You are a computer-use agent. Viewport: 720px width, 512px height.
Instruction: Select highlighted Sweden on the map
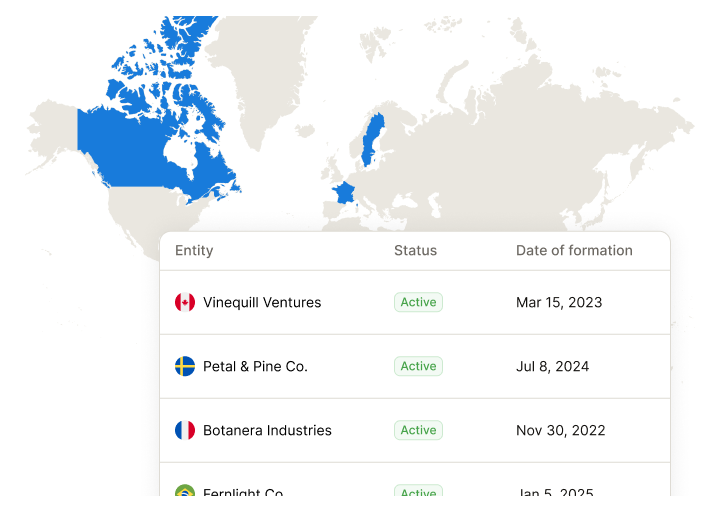point(371,140)
